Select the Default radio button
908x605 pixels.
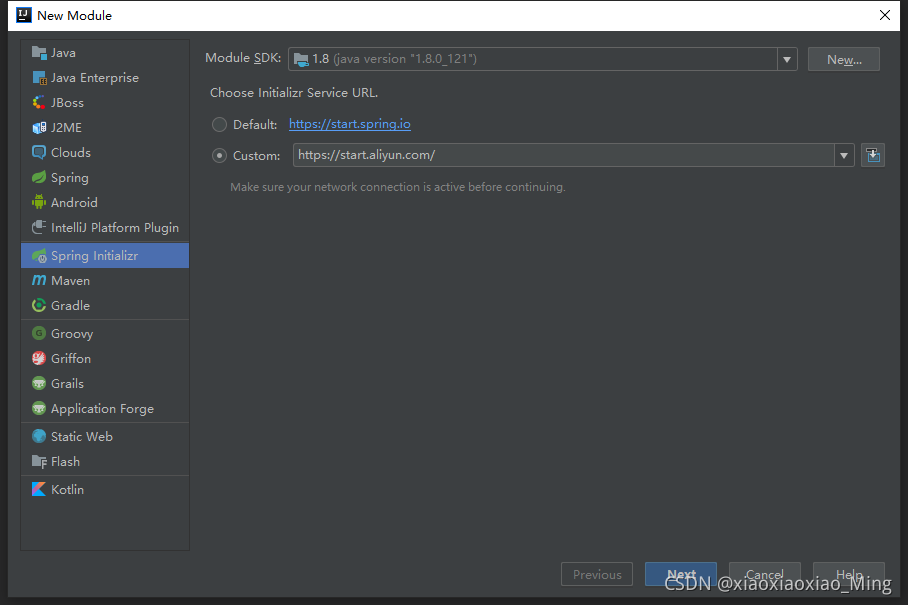pyautogui.click(x=219, y=124)
